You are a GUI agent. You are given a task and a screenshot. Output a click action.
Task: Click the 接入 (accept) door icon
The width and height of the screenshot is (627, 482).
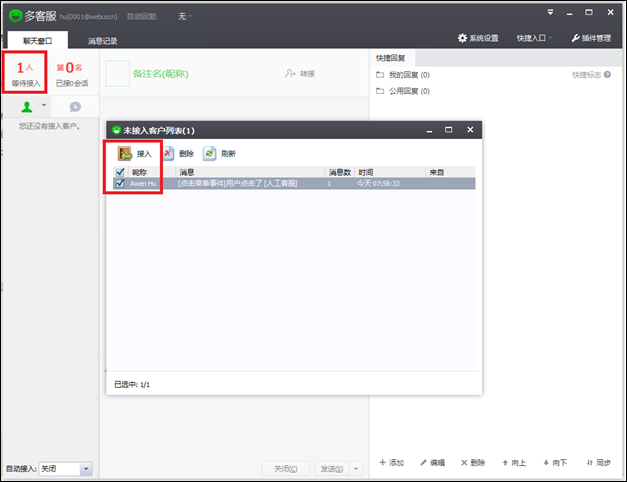coord(125,154)
